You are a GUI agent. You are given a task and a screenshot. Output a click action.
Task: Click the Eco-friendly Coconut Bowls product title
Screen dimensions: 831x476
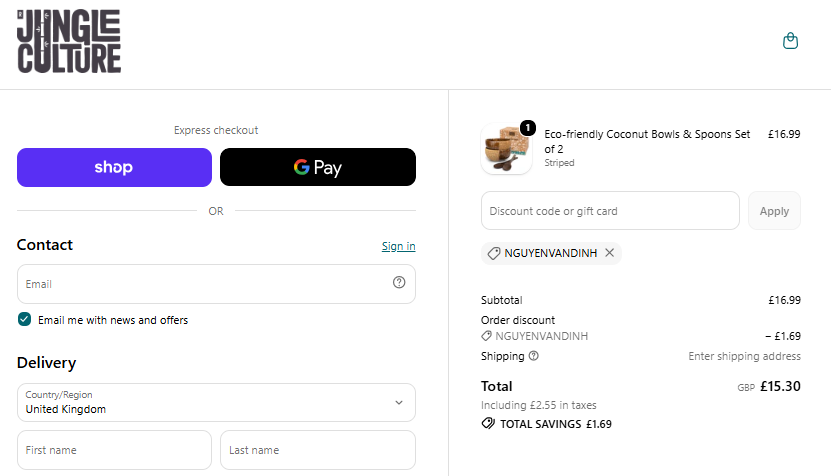click(647, 142)
